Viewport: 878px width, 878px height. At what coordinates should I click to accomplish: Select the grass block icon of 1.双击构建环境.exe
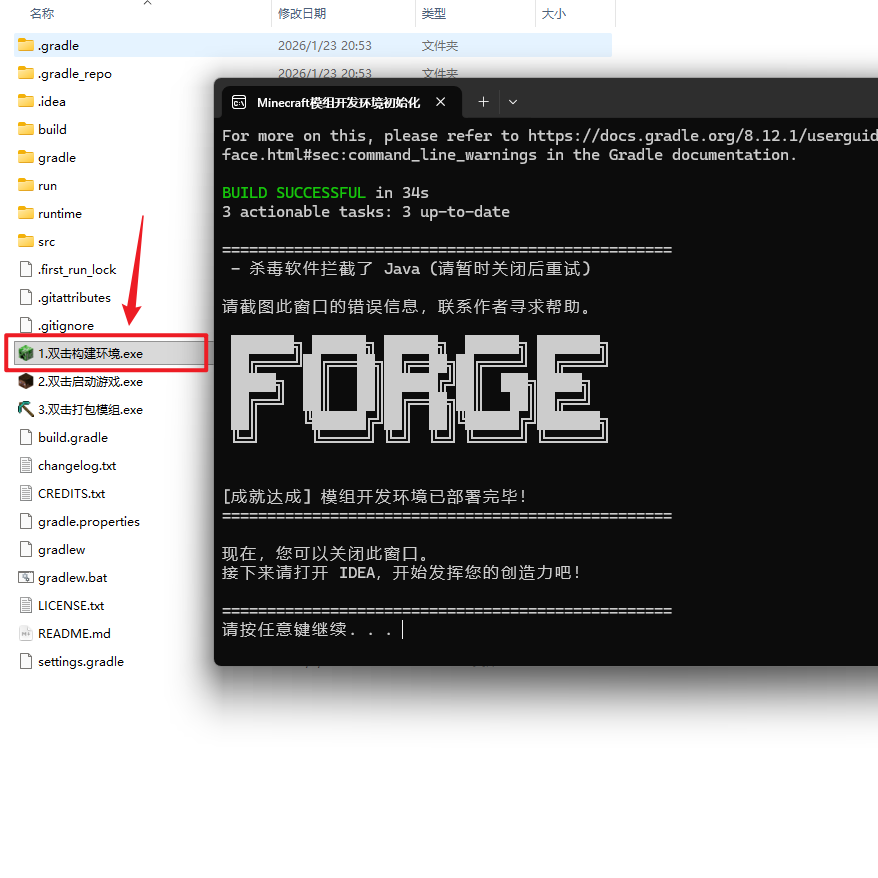(26, 353)
